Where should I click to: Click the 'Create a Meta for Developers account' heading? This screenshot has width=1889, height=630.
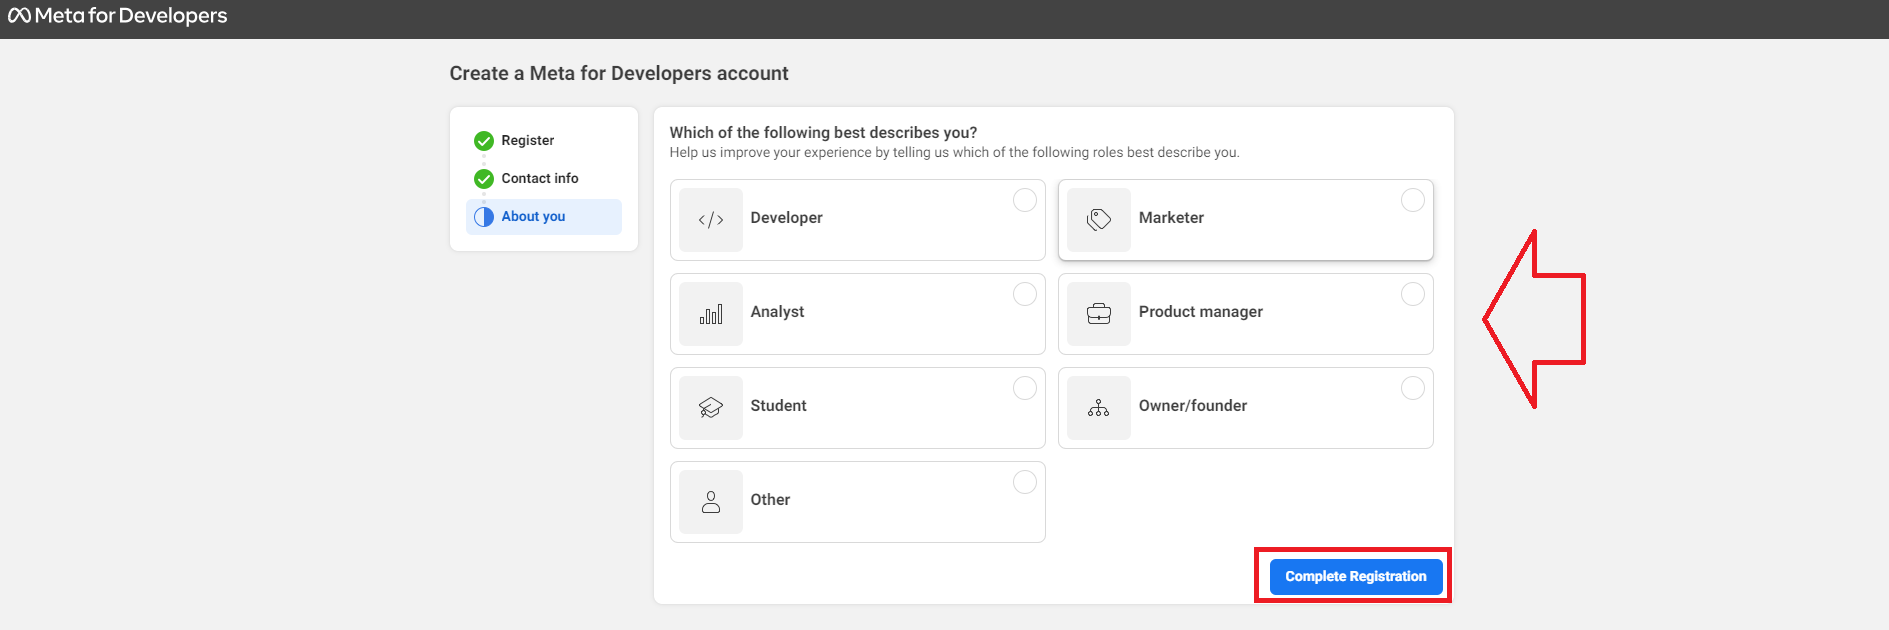point(619,73)
